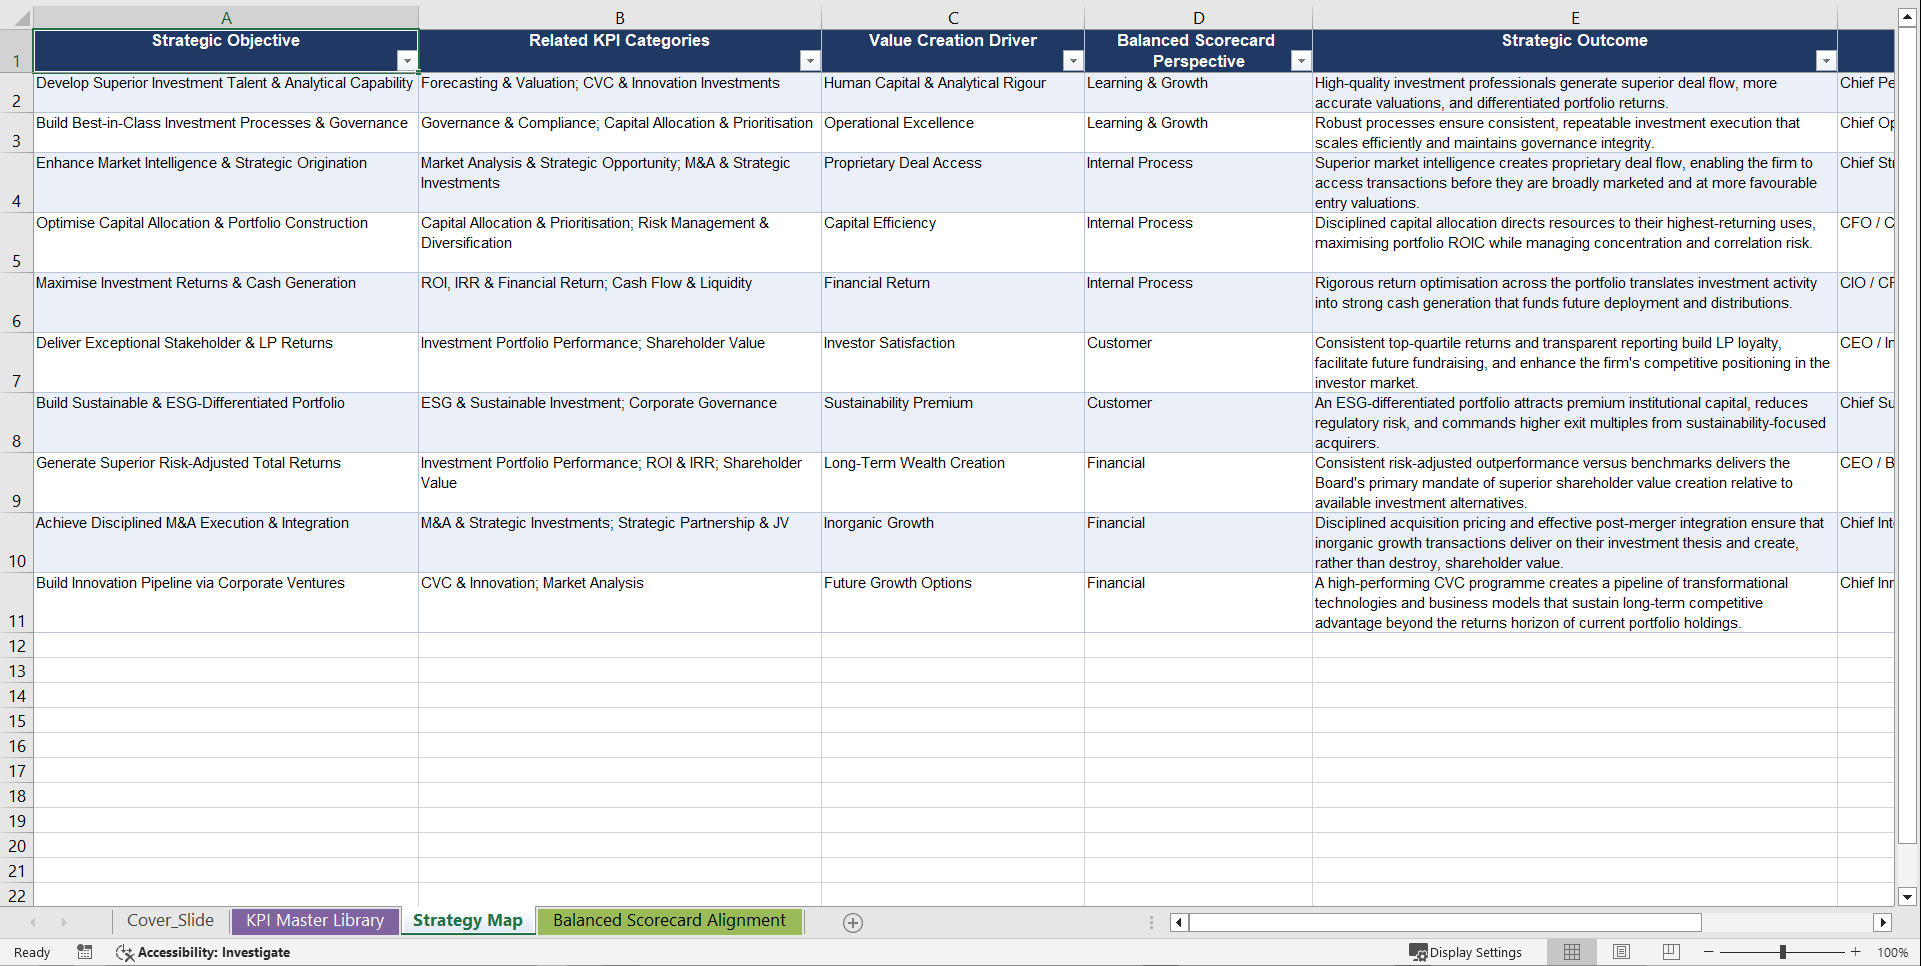Select all cells via corner button

16,17
